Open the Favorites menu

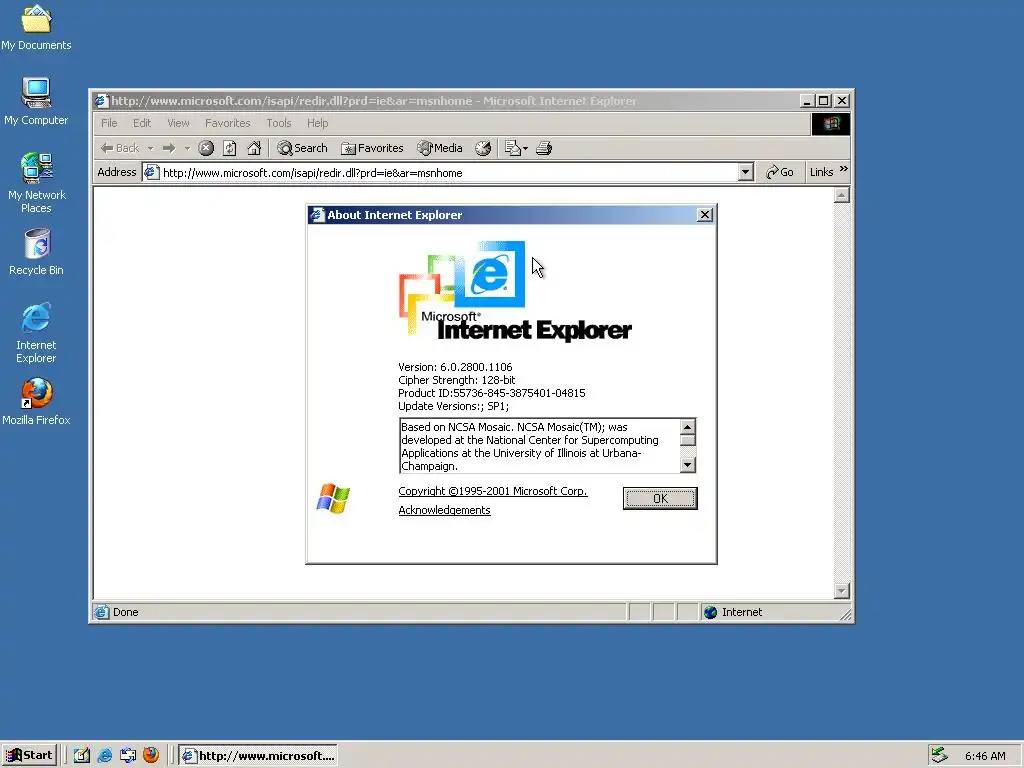(x=227, y=123)
